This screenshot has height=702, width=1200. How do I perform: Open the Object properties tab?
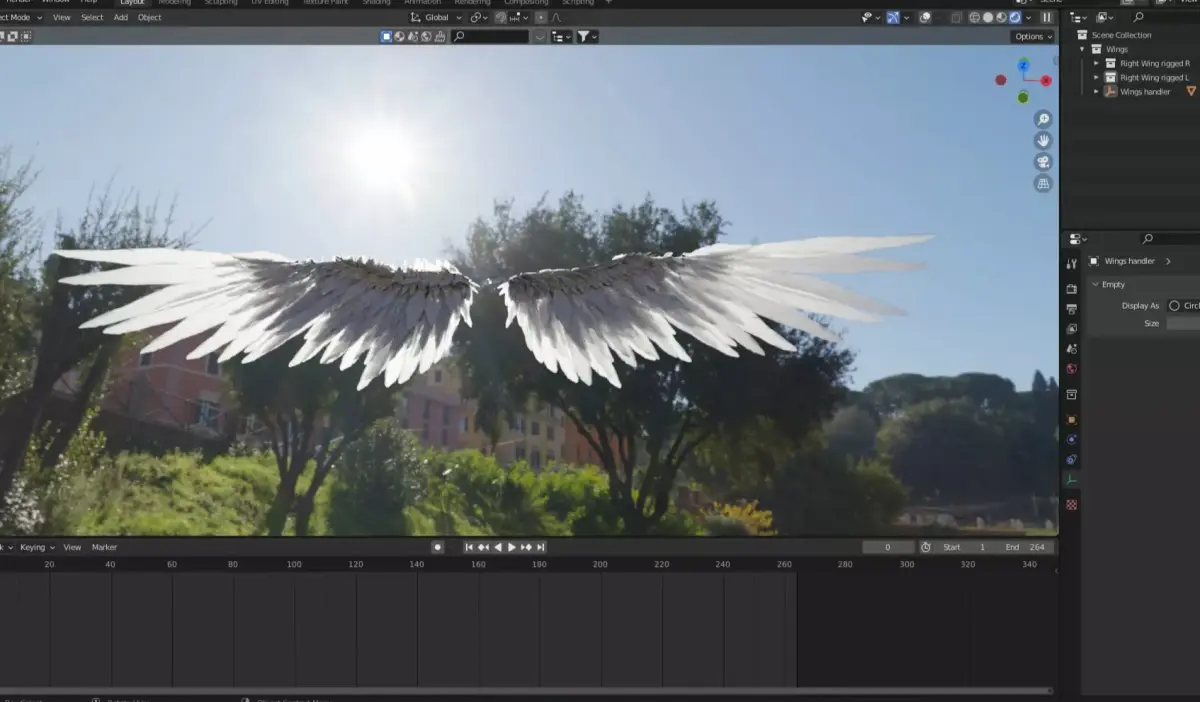[1071, 420]
